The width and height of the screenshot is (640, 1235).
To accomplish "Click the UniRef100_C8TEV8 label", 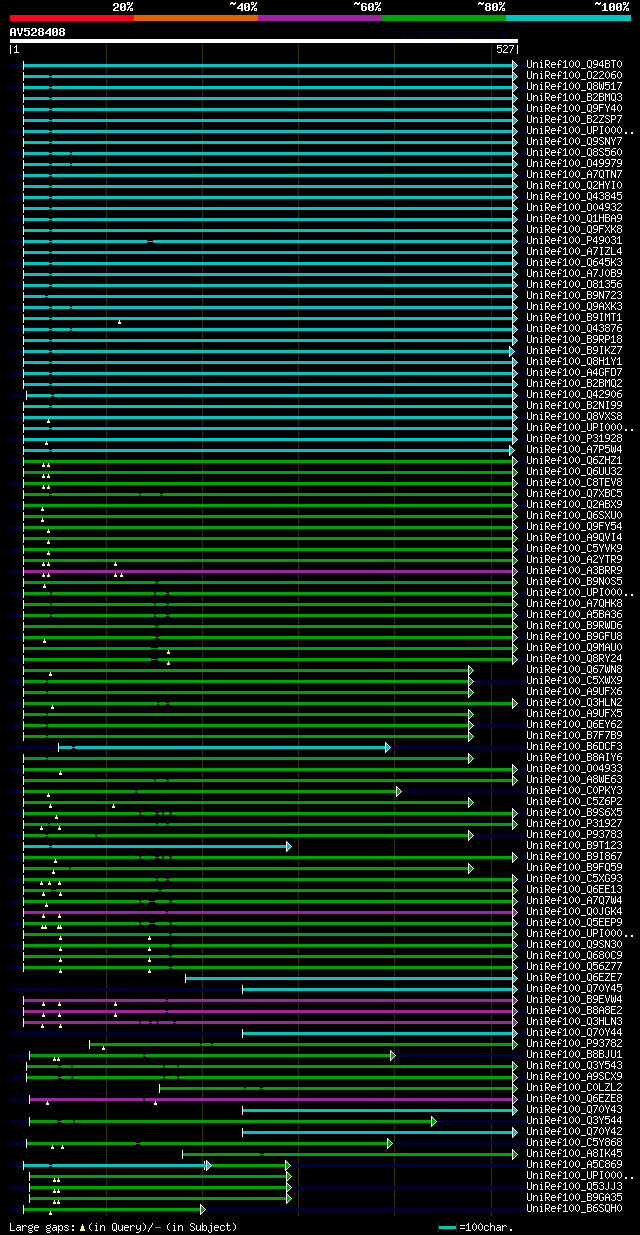I will 575,482.
